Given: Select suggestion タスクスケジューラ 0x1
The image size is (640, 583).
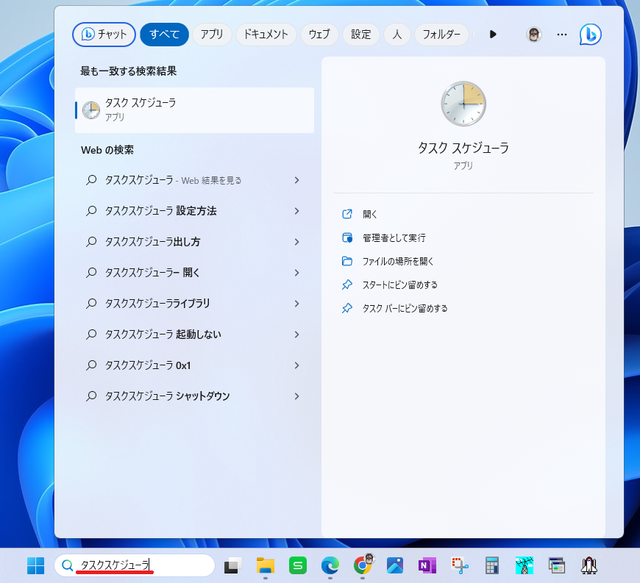Looking at the screenshot, I should pyautogui.click(x=194, y=365).
